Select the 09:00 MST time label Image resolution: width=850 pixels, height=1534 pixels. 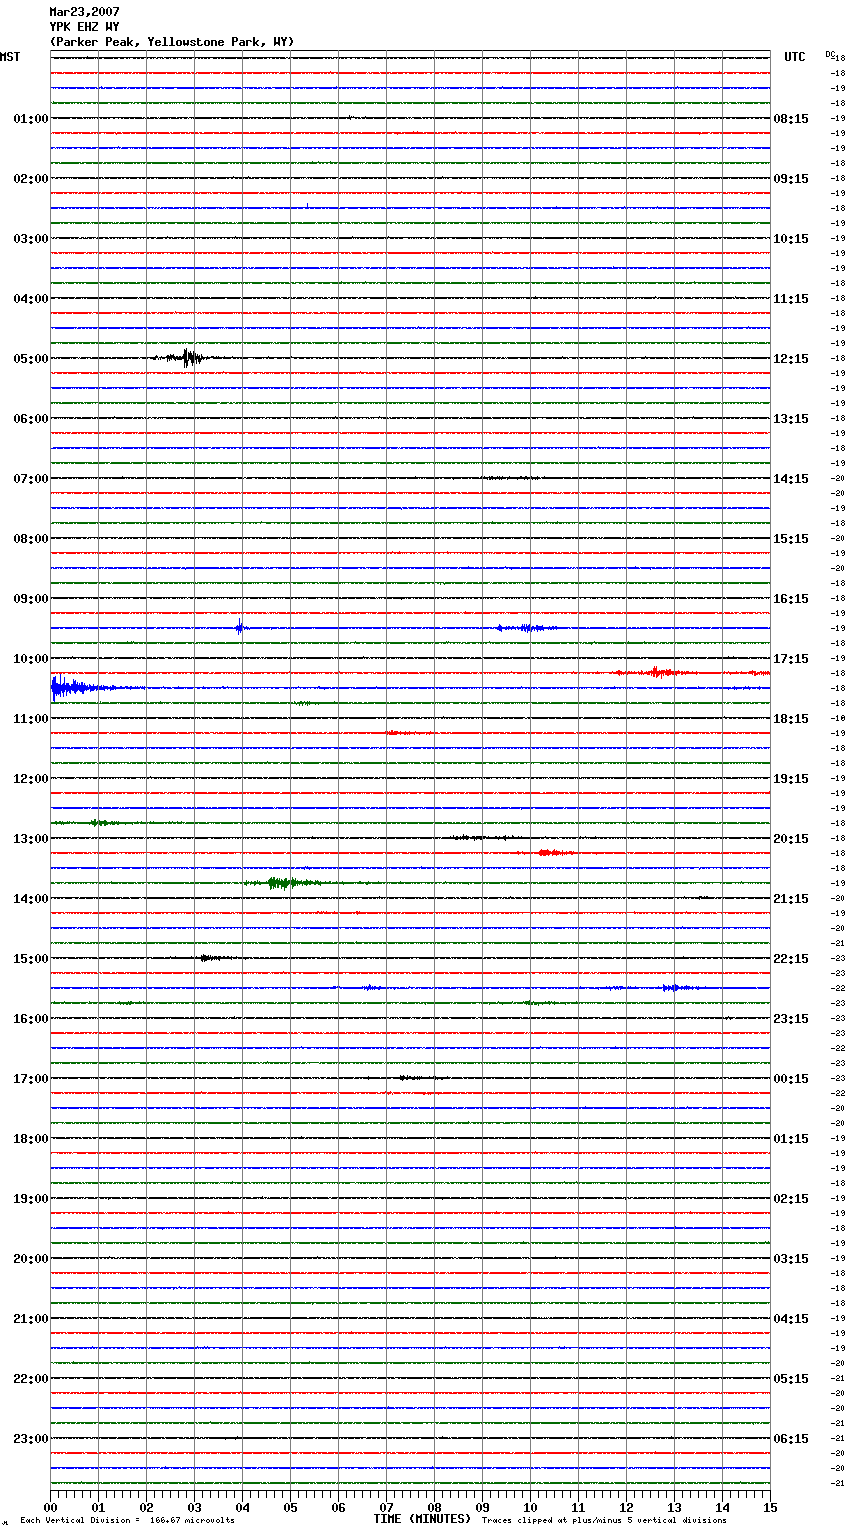point(31,599)
